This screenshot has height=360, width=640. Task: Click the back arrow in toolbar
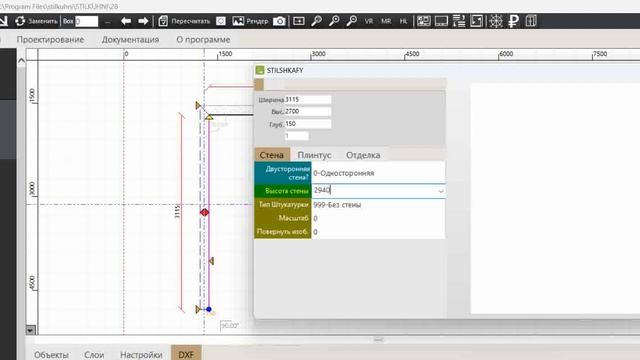click(x=126, y=21)
